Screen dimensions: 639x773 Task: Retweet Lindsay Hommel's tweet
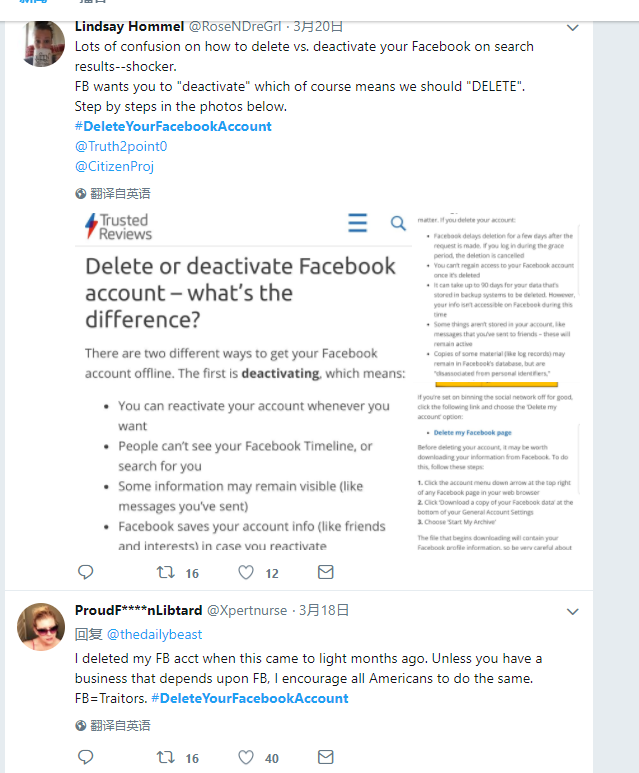click(x=167, y=572)
